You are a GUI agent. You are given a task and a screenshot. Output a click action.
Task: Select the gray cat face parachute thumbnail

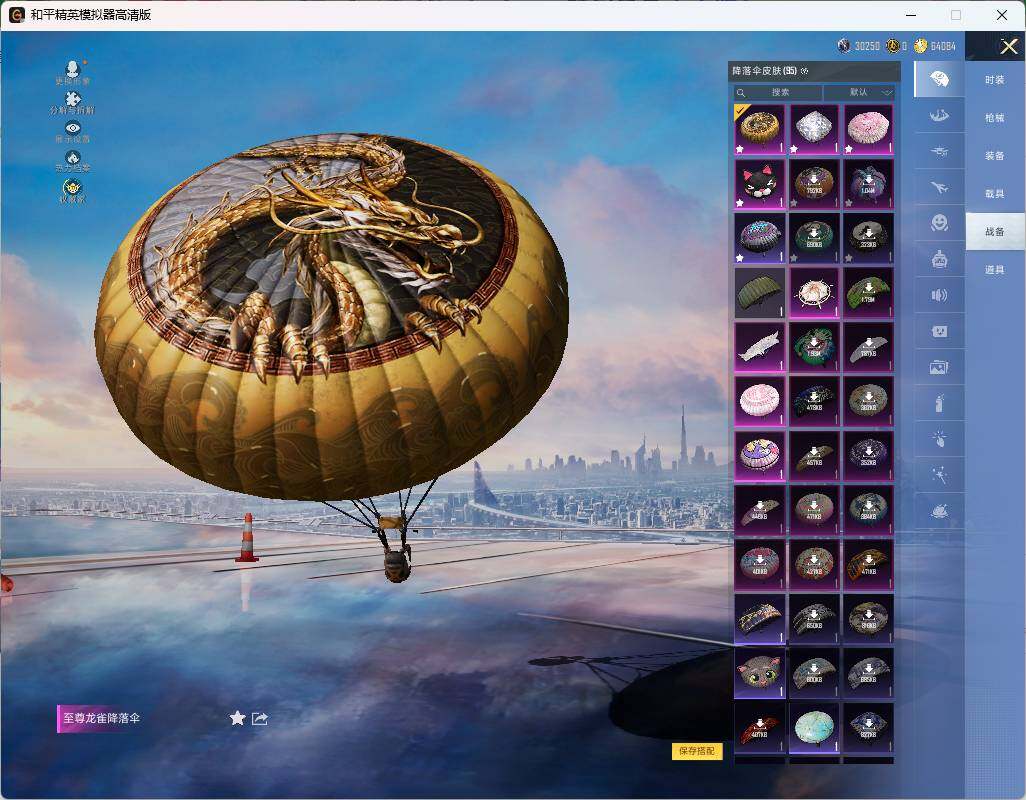760,673
